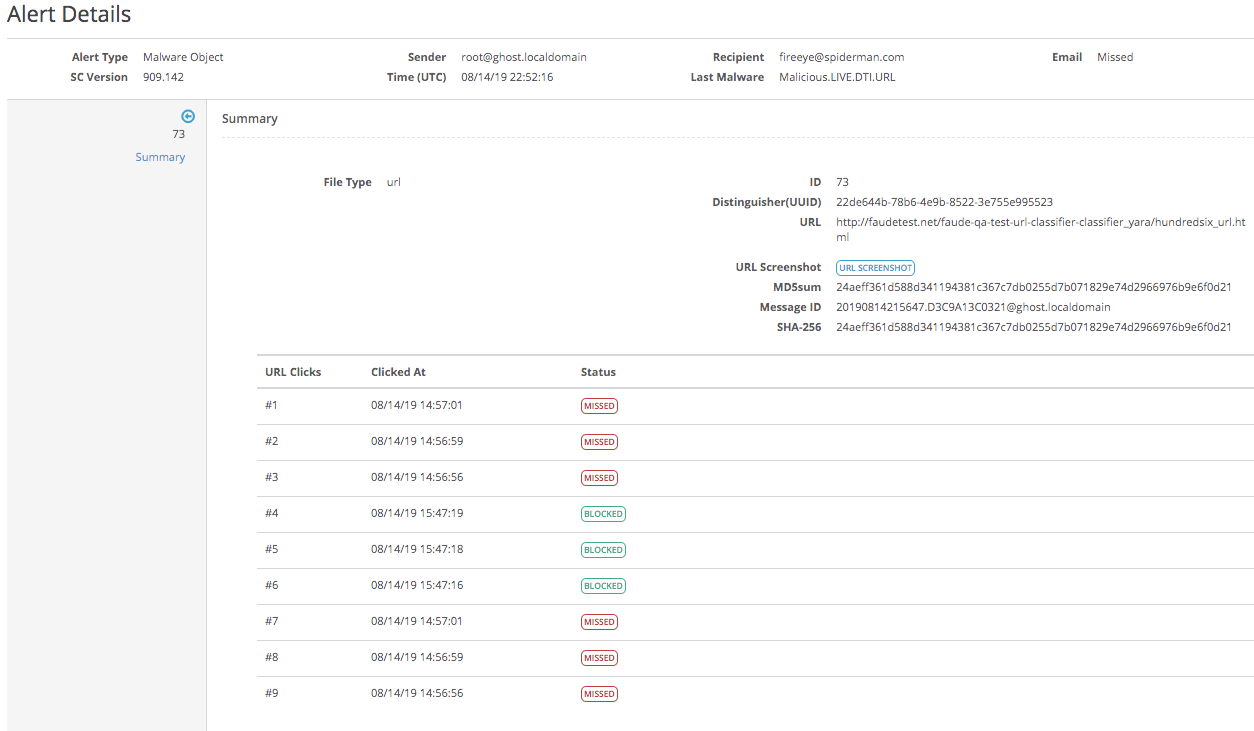Screen dimensions: 1254x731
Task: Select the Distinguisher UUID value
Action: tap(944, 202)
